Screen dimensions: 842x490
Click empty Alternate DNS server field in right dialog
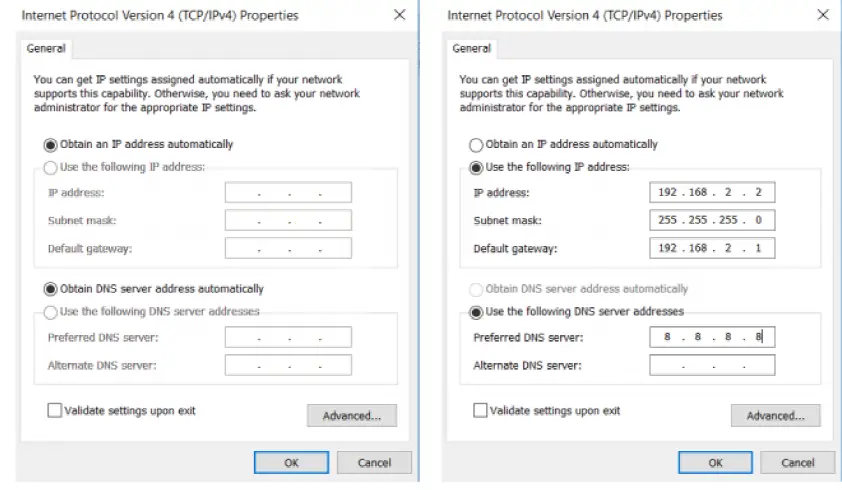tap(712, 366)
